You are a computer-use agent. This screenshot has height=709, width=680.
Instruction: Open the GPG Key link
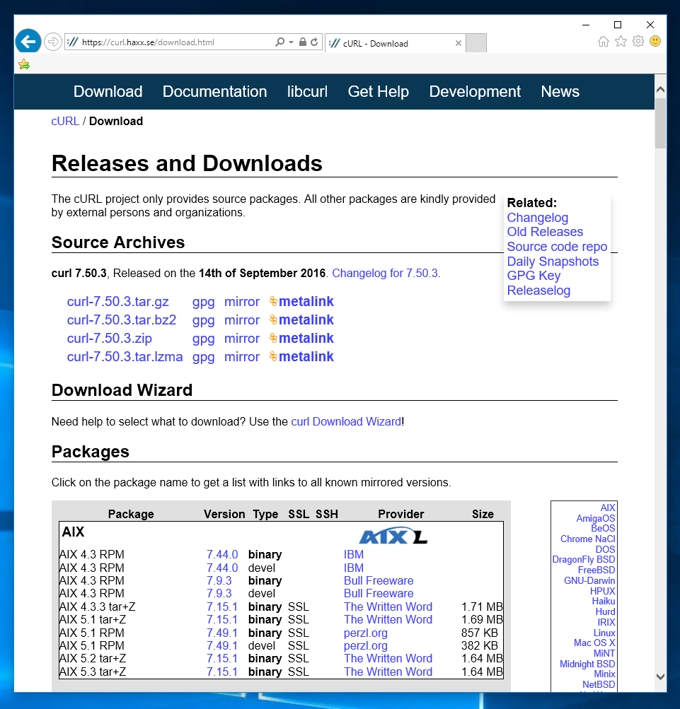click(x=534, y=276)
